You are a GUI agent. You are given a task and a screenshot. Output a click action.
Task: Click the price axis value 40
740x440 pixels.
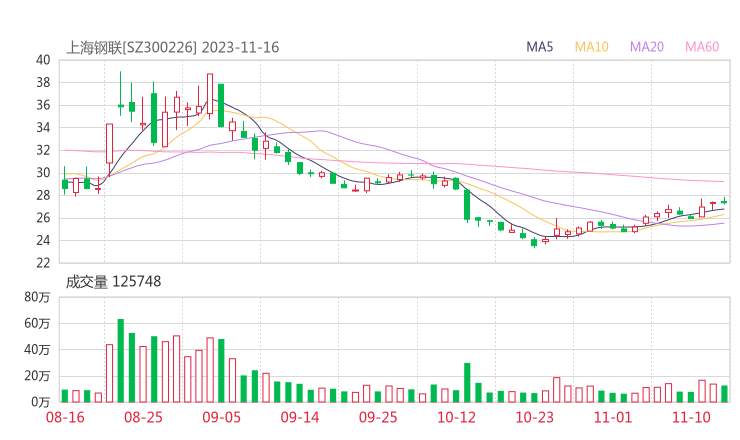click(43, 60)
